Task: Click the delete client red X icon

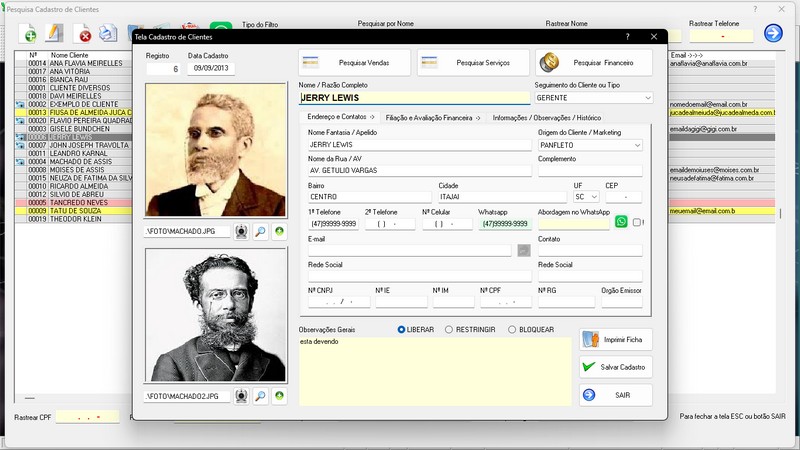Action: (82, 34)
